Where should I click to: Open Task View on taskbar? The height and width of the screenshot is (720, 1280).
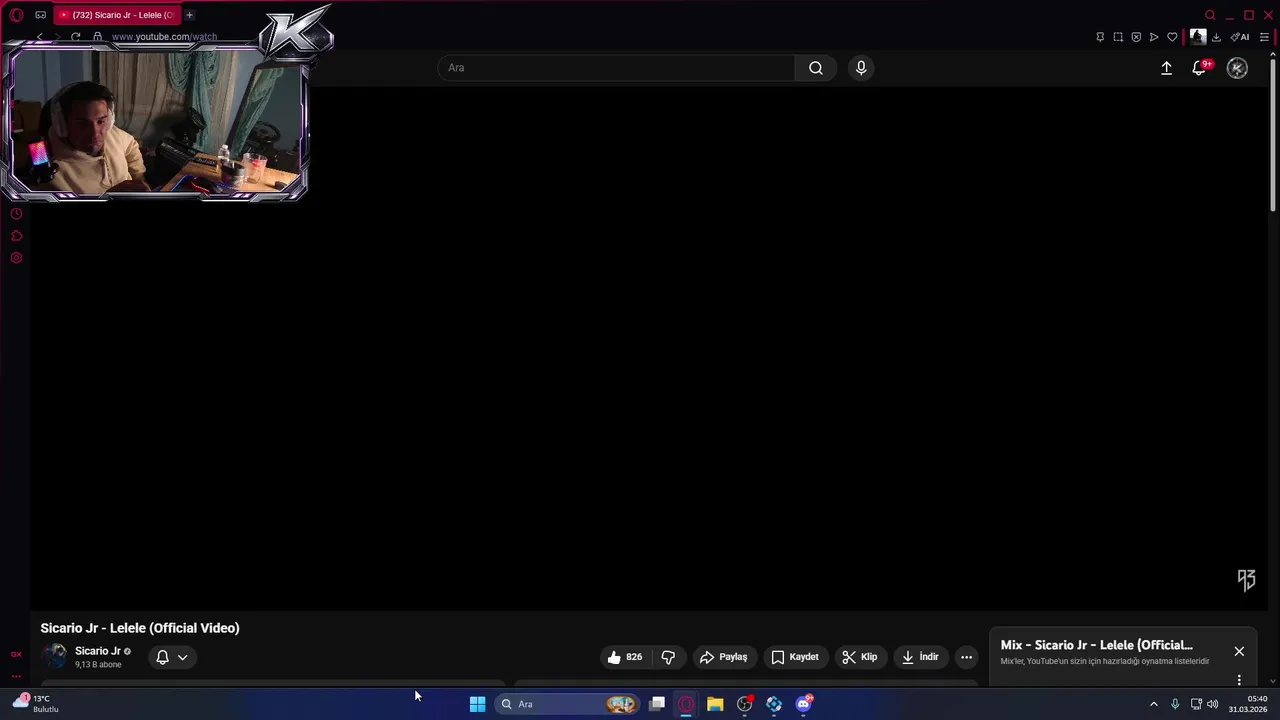tap(657, 704)
